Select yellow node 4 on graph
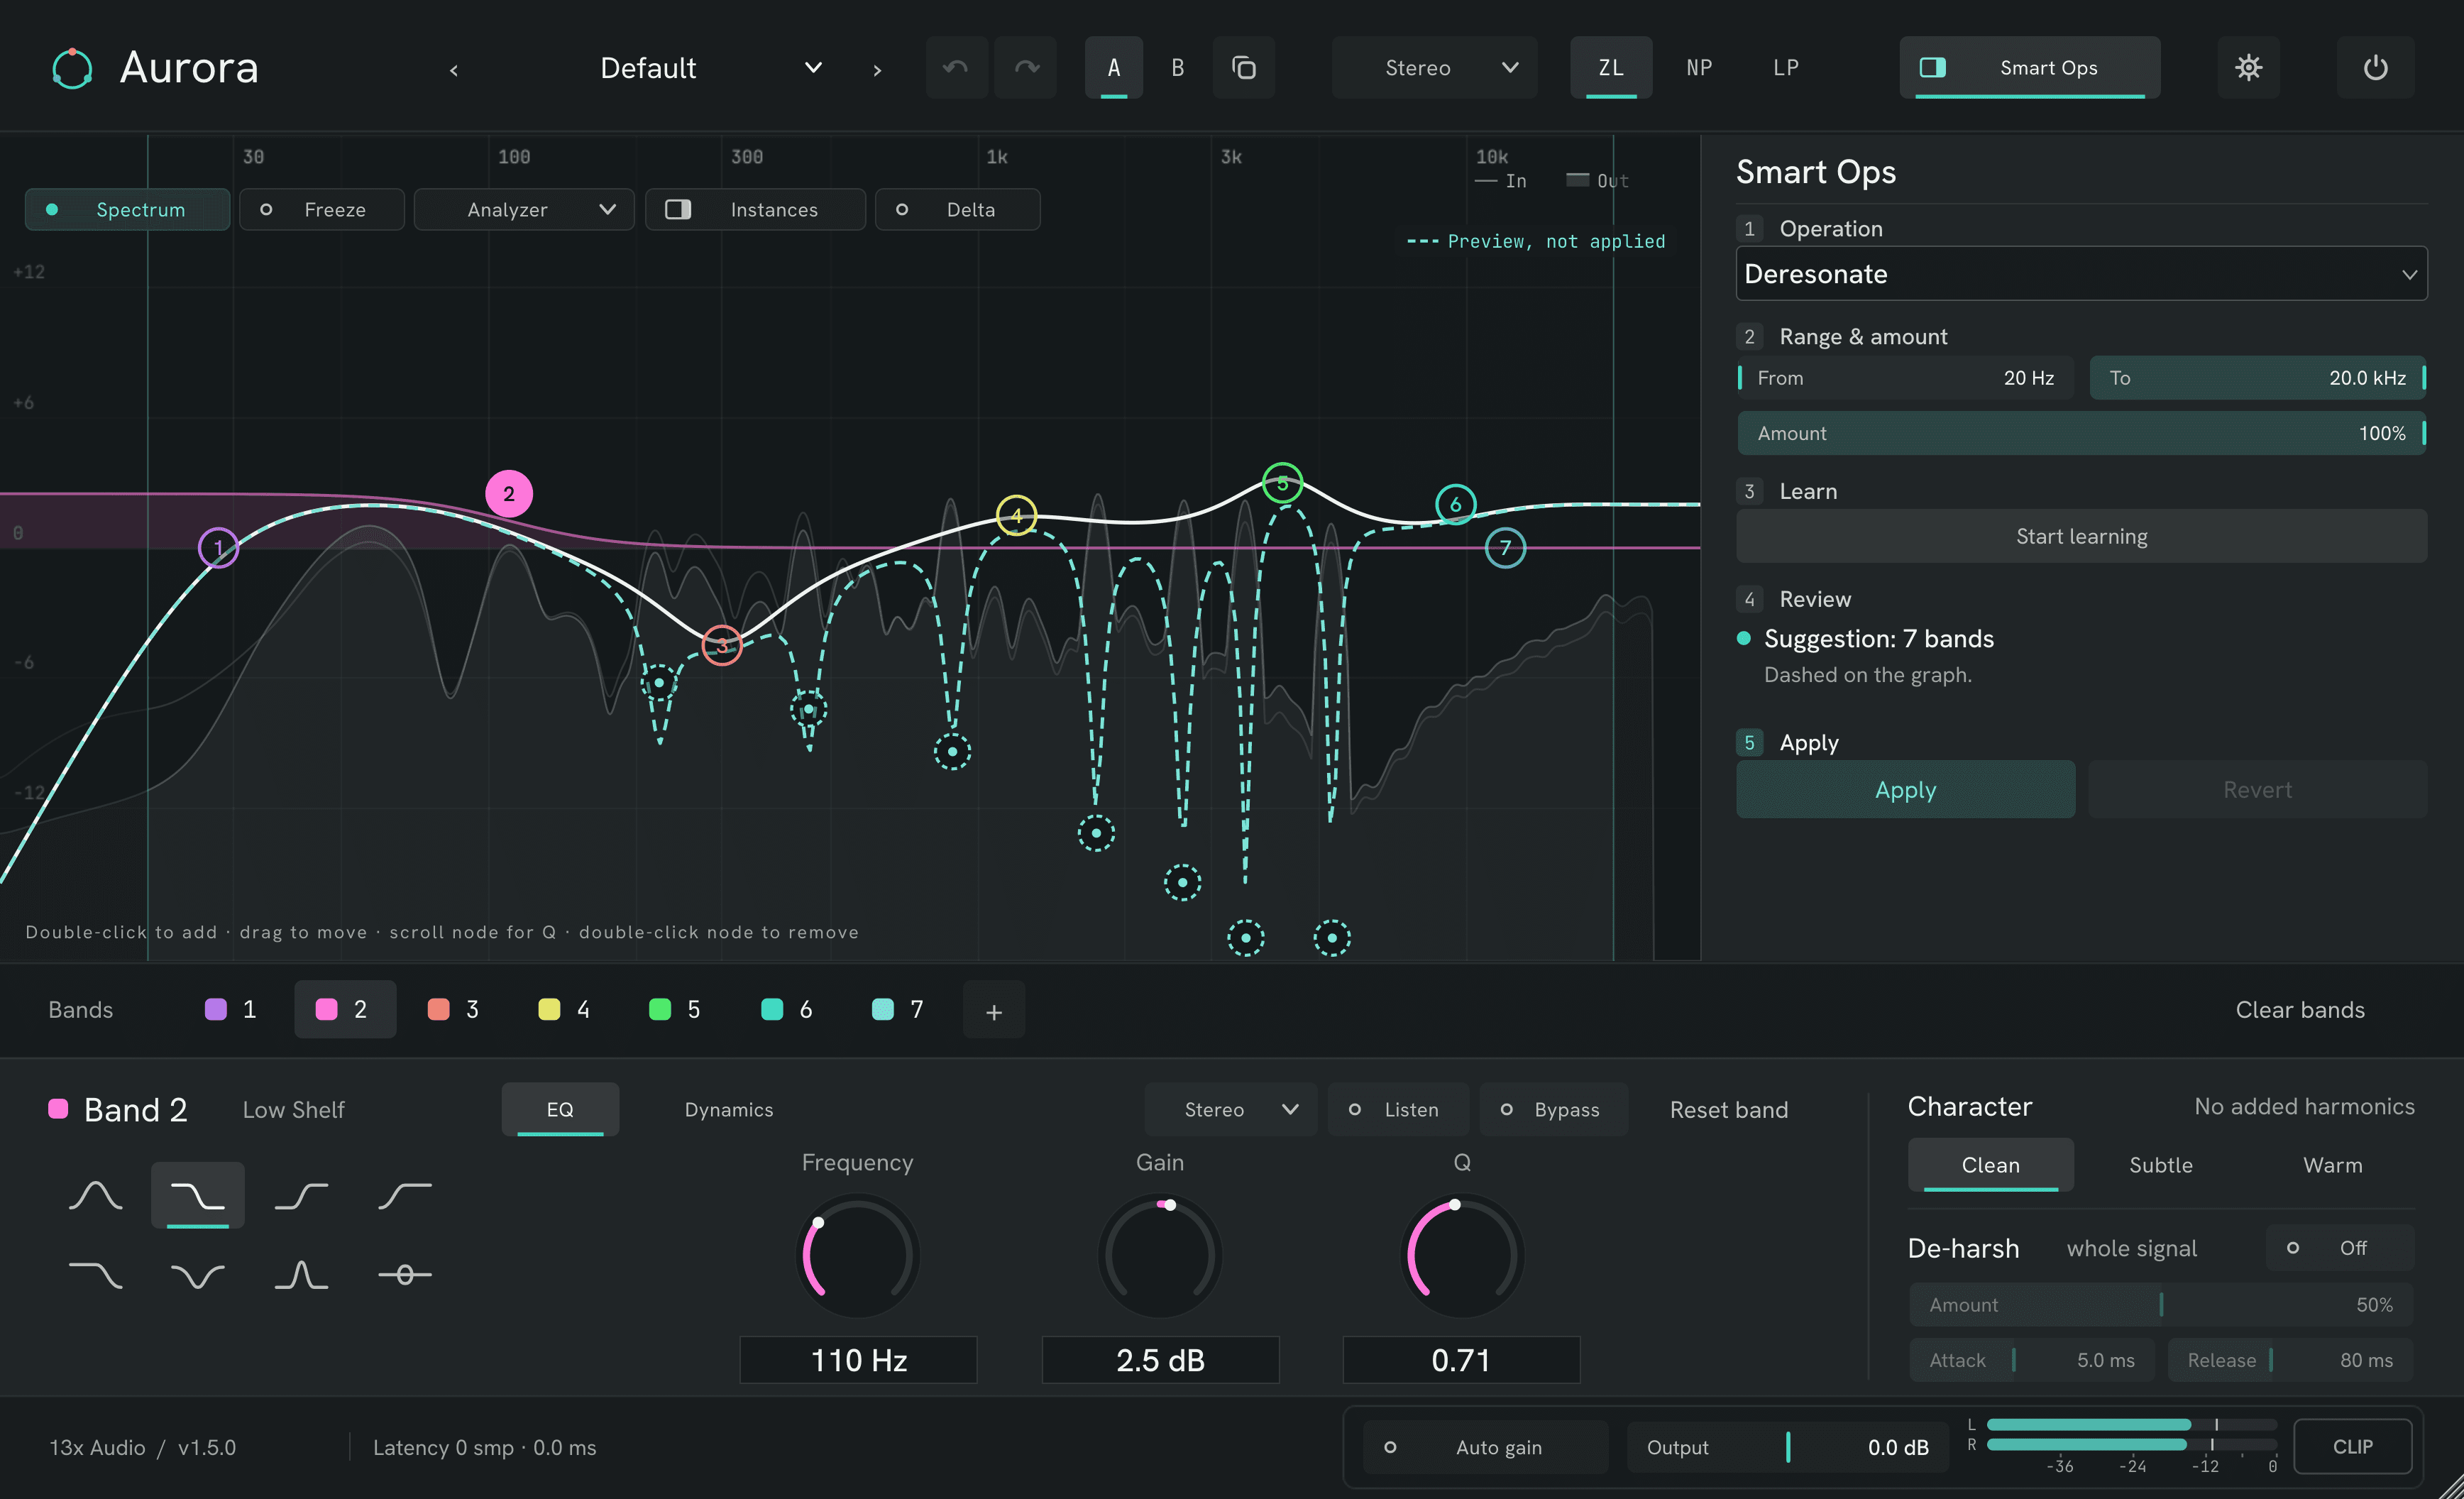 1016,516
